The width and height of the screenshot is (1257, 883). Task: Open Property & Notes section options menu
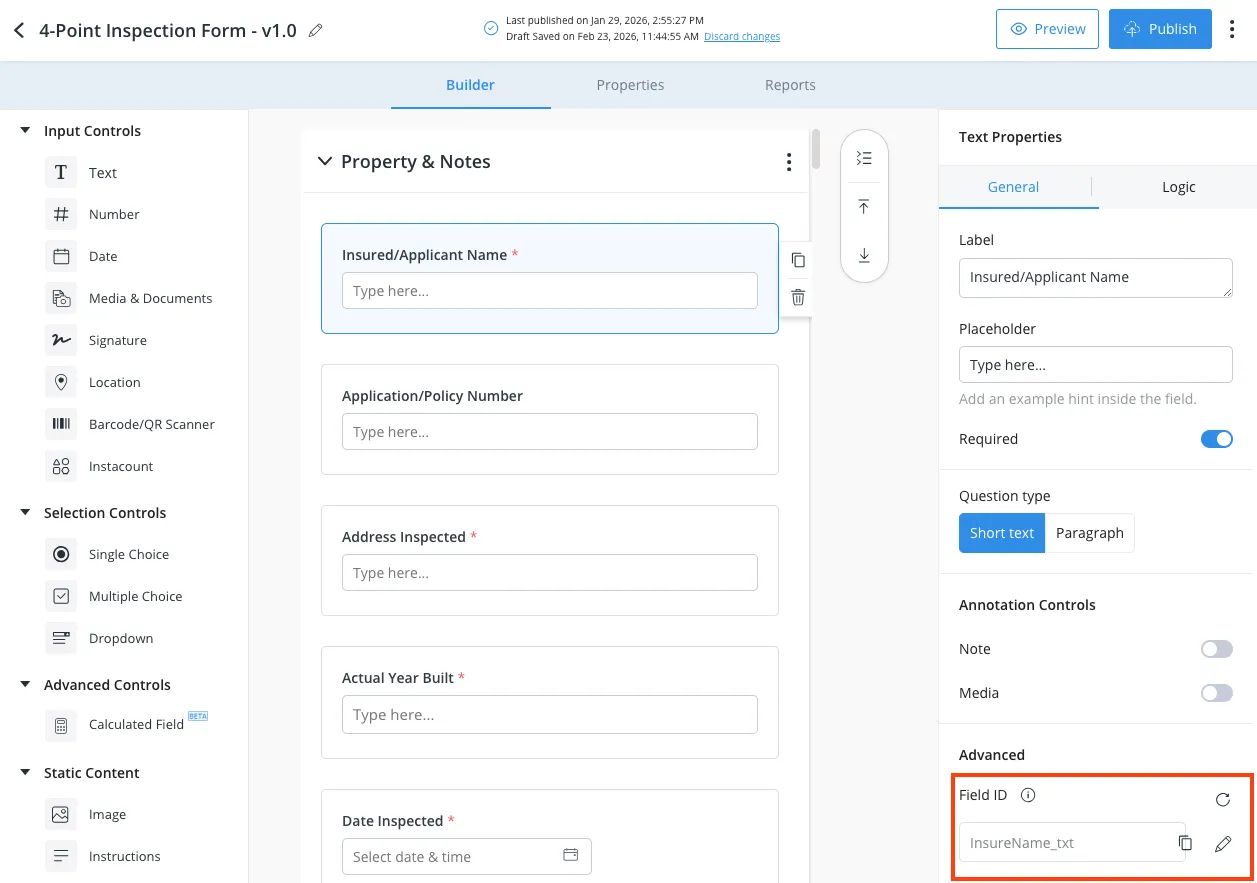789,162
